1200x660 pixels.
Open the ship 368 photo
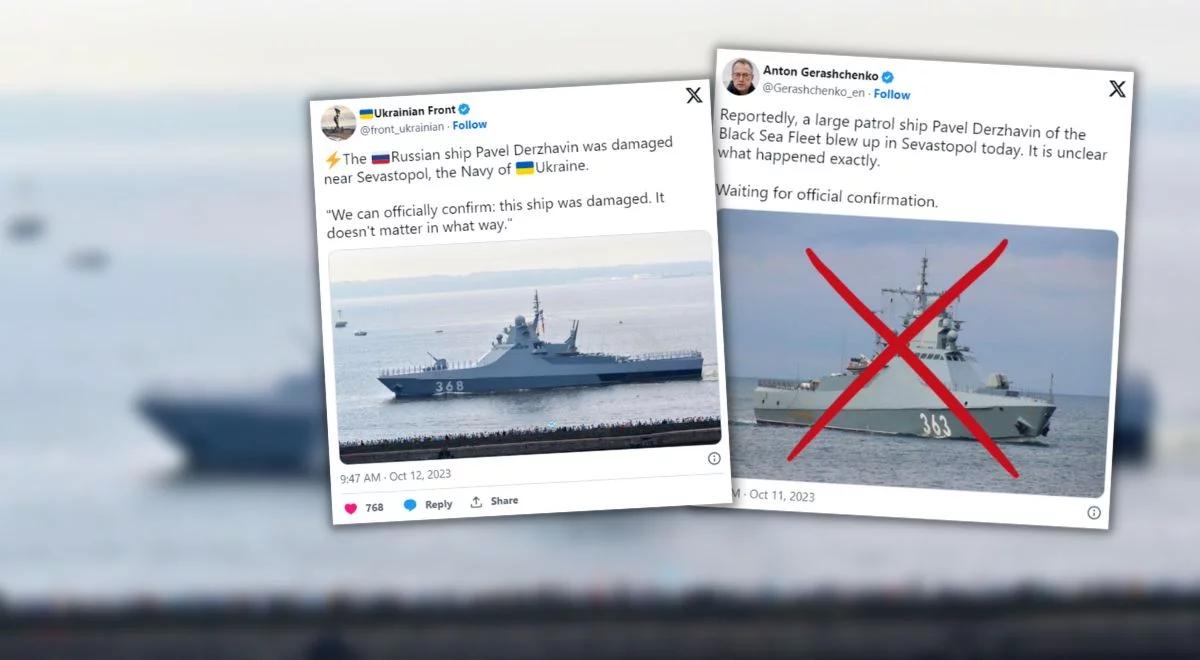524,347
